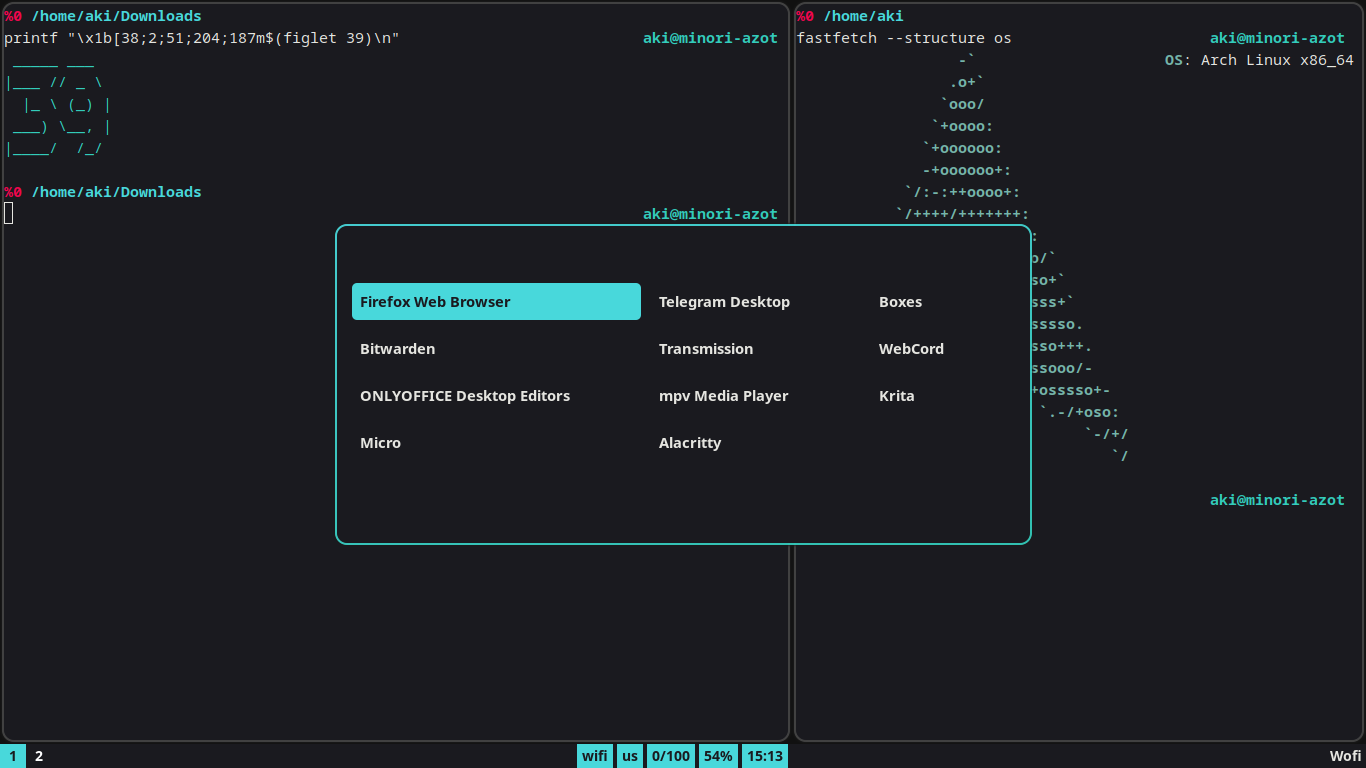The image size is (1366, 768).
Task: Click the wifi status block
Action: click(595, 756)
